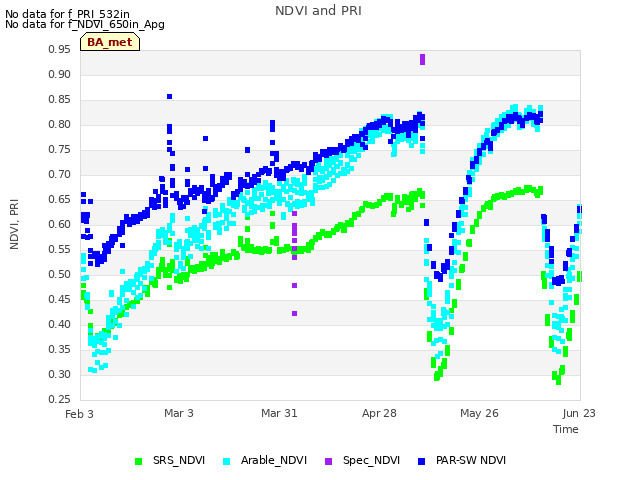Image resolution: width=640 pixels, height=480 pixels.
Task: Click the x-axis title 'Time'
Action: coord(566,429)
